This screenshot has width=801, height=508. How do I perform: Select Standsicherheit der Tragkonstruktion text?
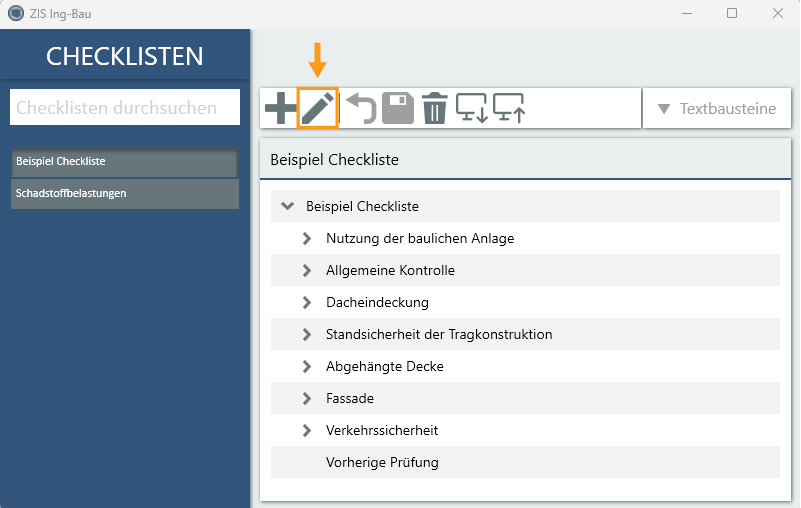(439, 334)
